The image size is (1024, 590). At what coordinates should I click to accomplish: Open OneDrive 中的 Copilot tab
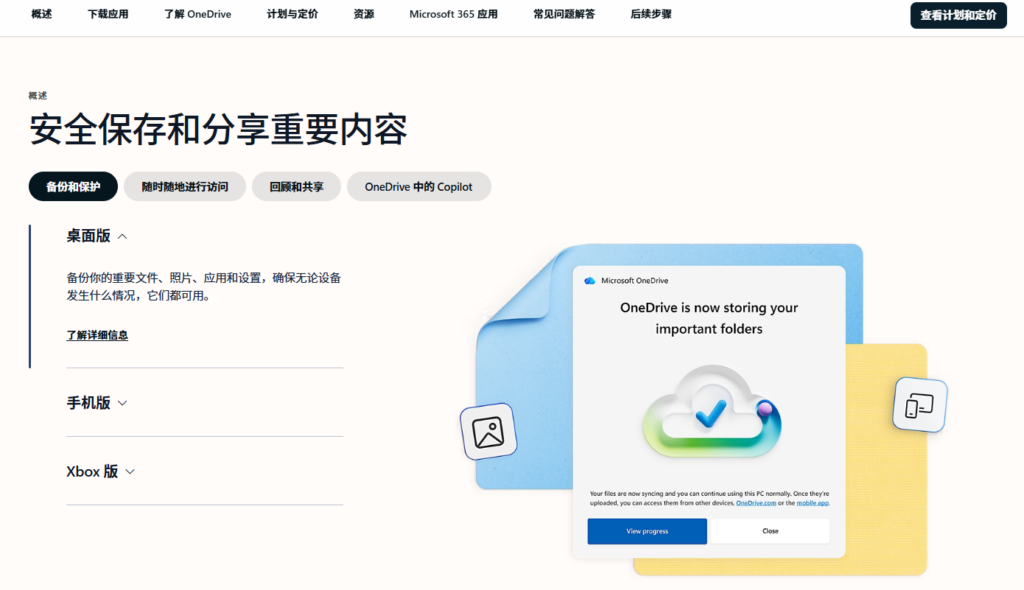point(419,186)
